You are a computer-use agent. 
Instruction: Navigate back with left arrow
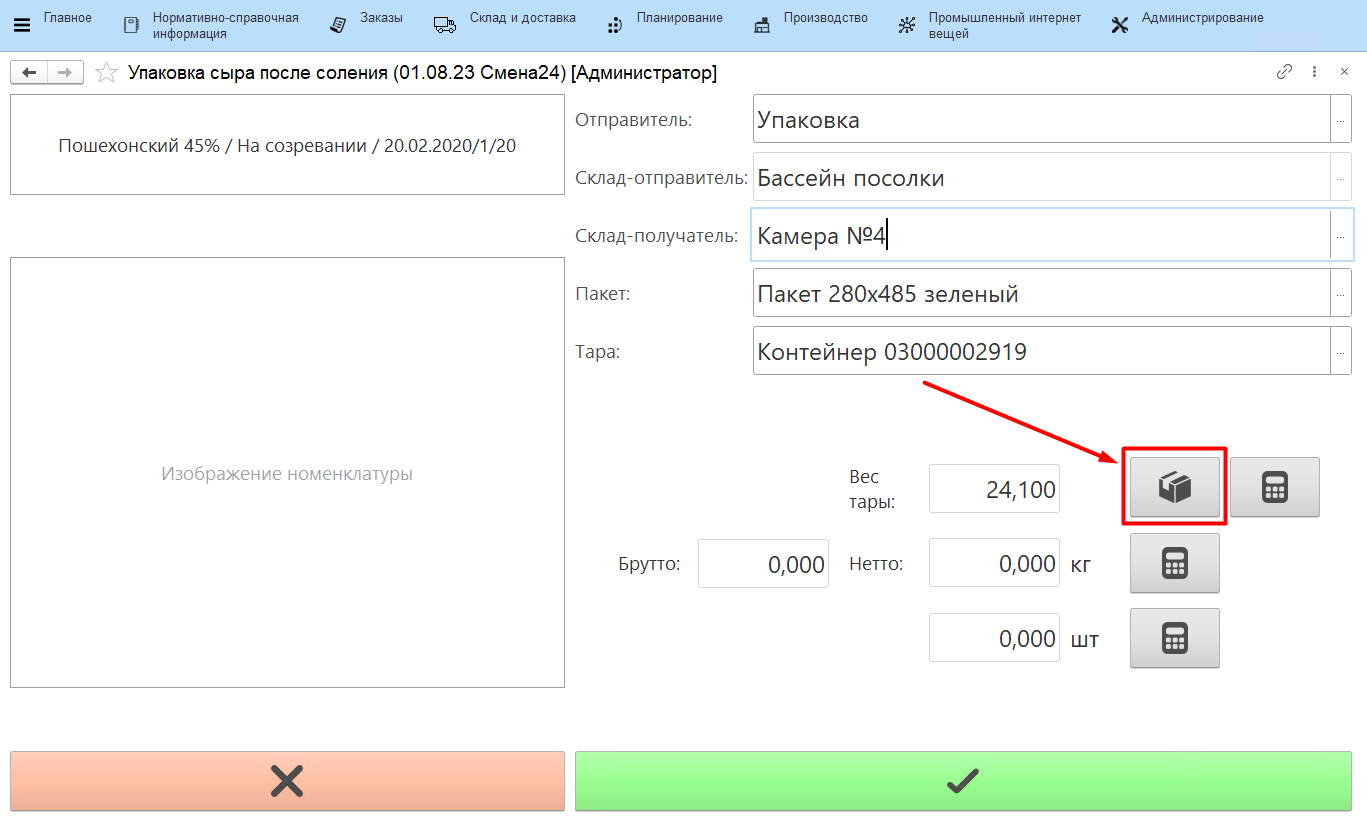[x=30, y=73]
